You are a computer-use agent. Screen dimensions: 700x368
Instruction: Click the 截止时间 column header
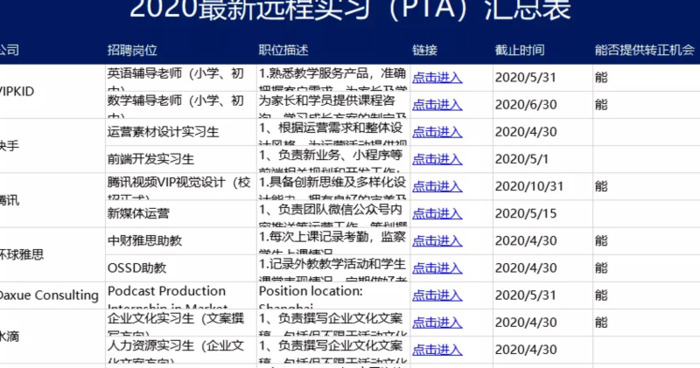tap(520, 50)
